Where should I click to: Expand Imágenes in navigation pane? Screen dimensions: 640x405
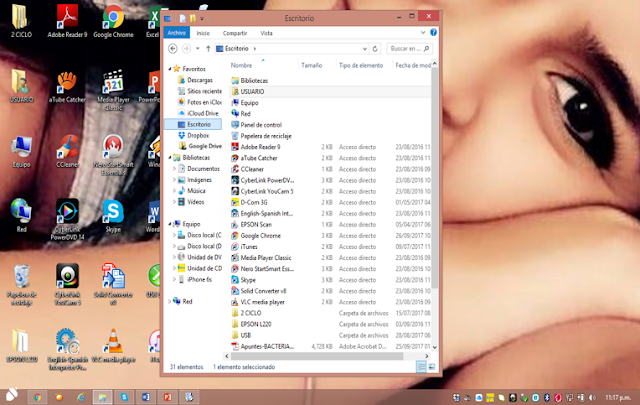pos(174,180)
